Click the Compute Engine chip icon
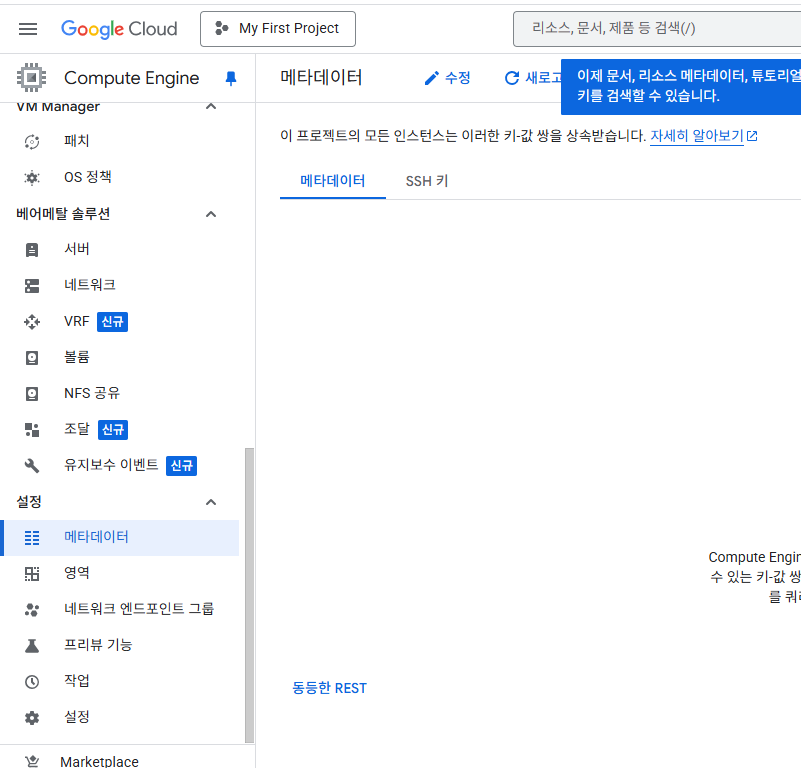 tap(32, 78)
